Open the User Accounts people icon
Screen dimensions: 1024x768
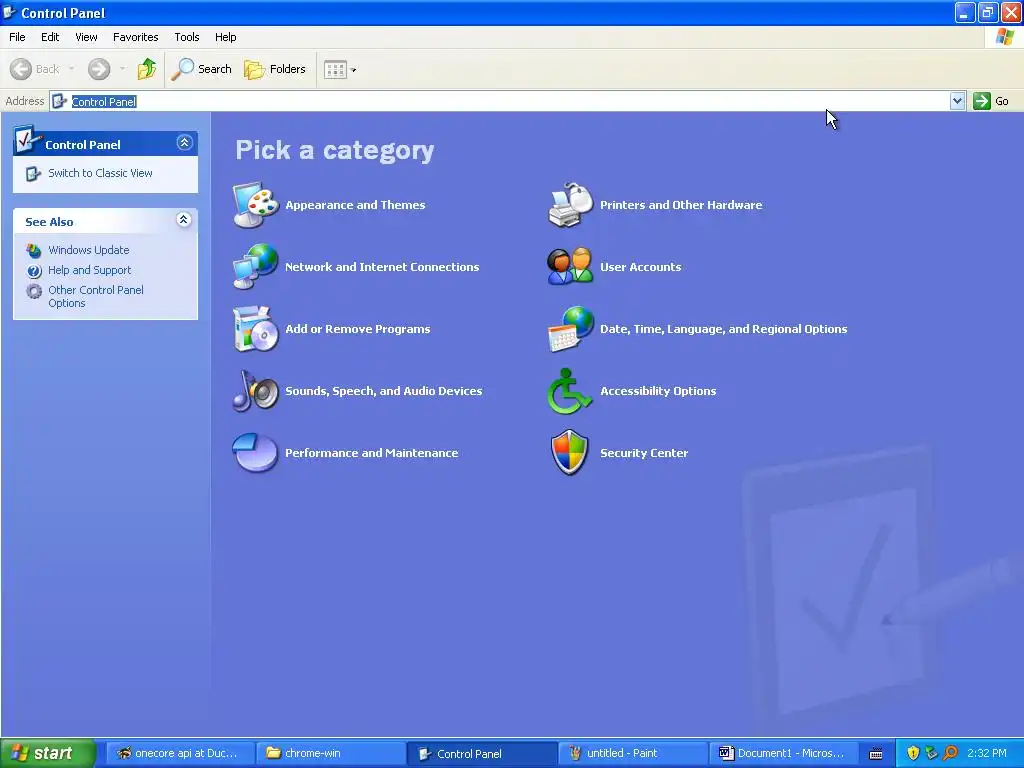click(570, 266)
